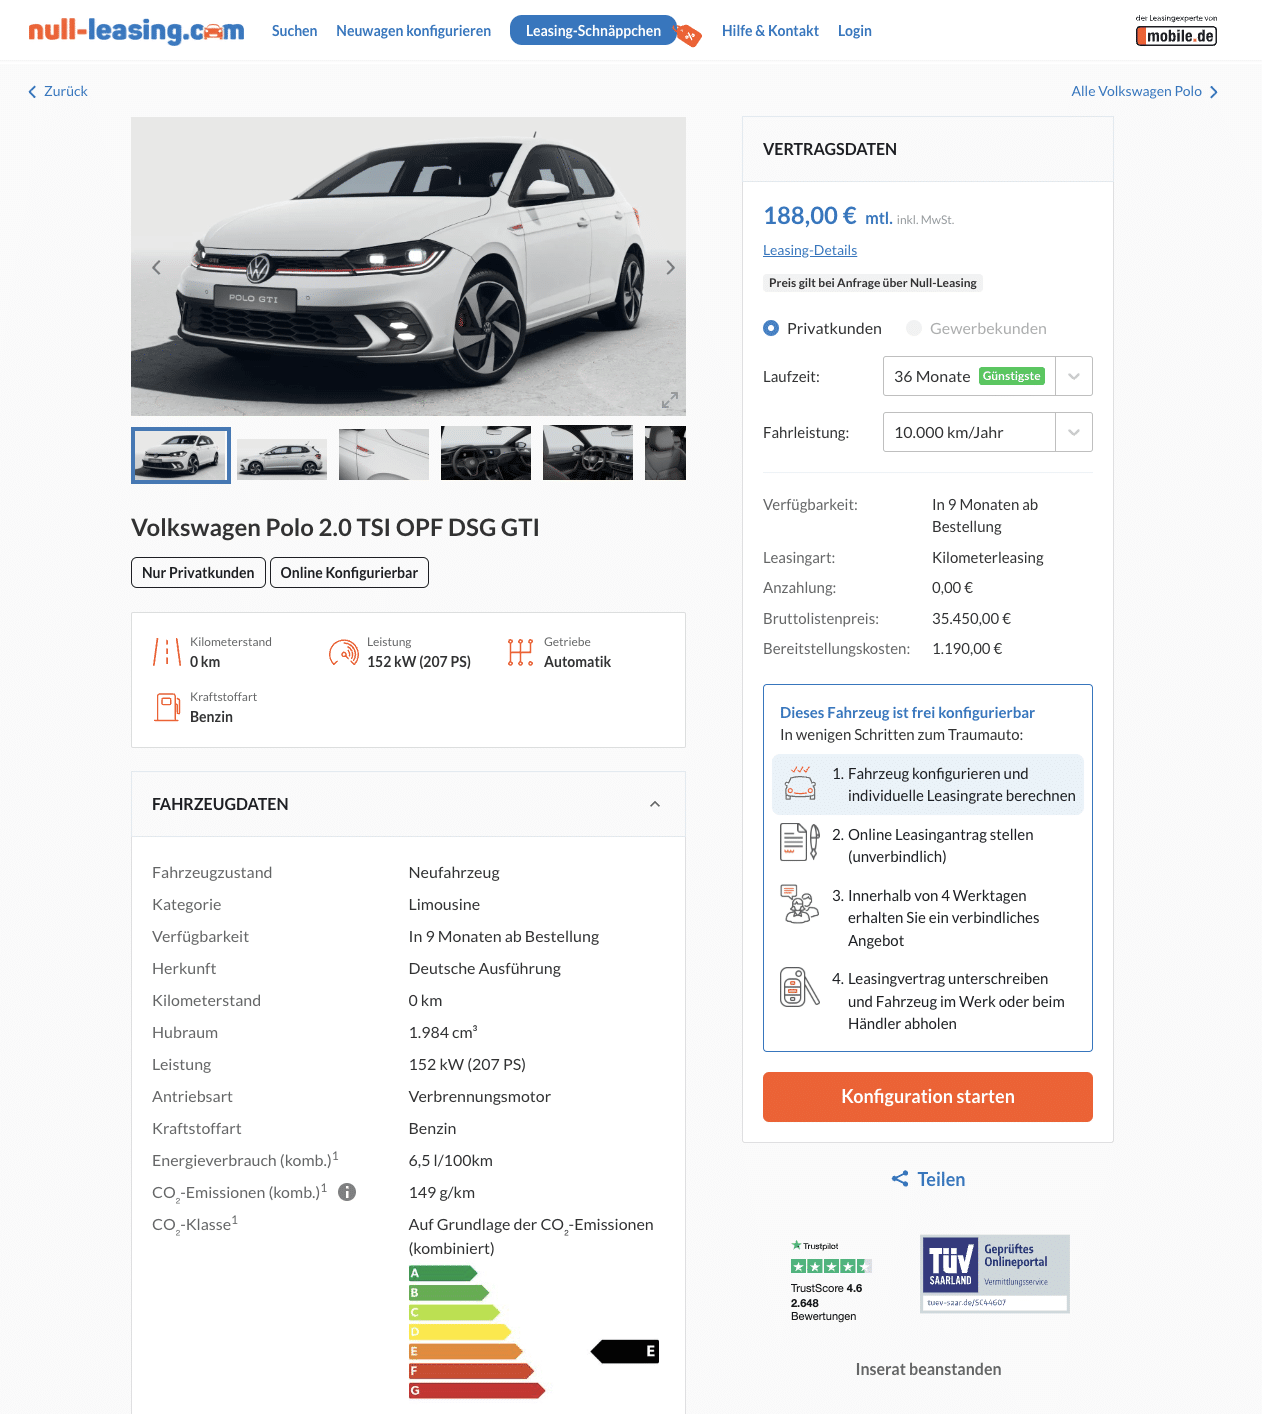The image size is (1262, 1414).
Task: Open the Login page
Action: (x=854, y=31)
